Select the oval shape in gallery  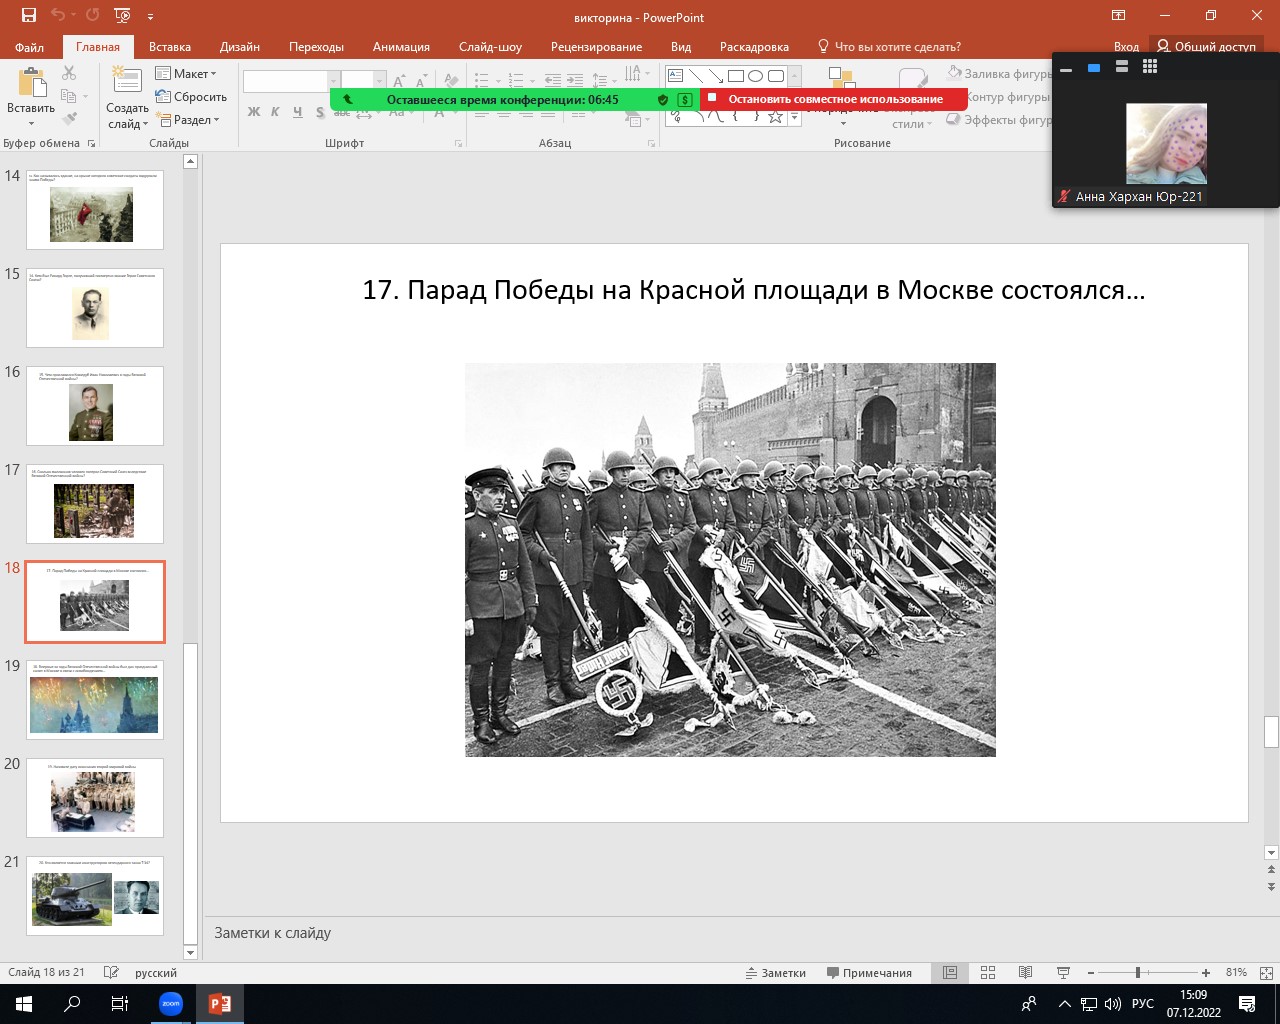tap(756, 76)
